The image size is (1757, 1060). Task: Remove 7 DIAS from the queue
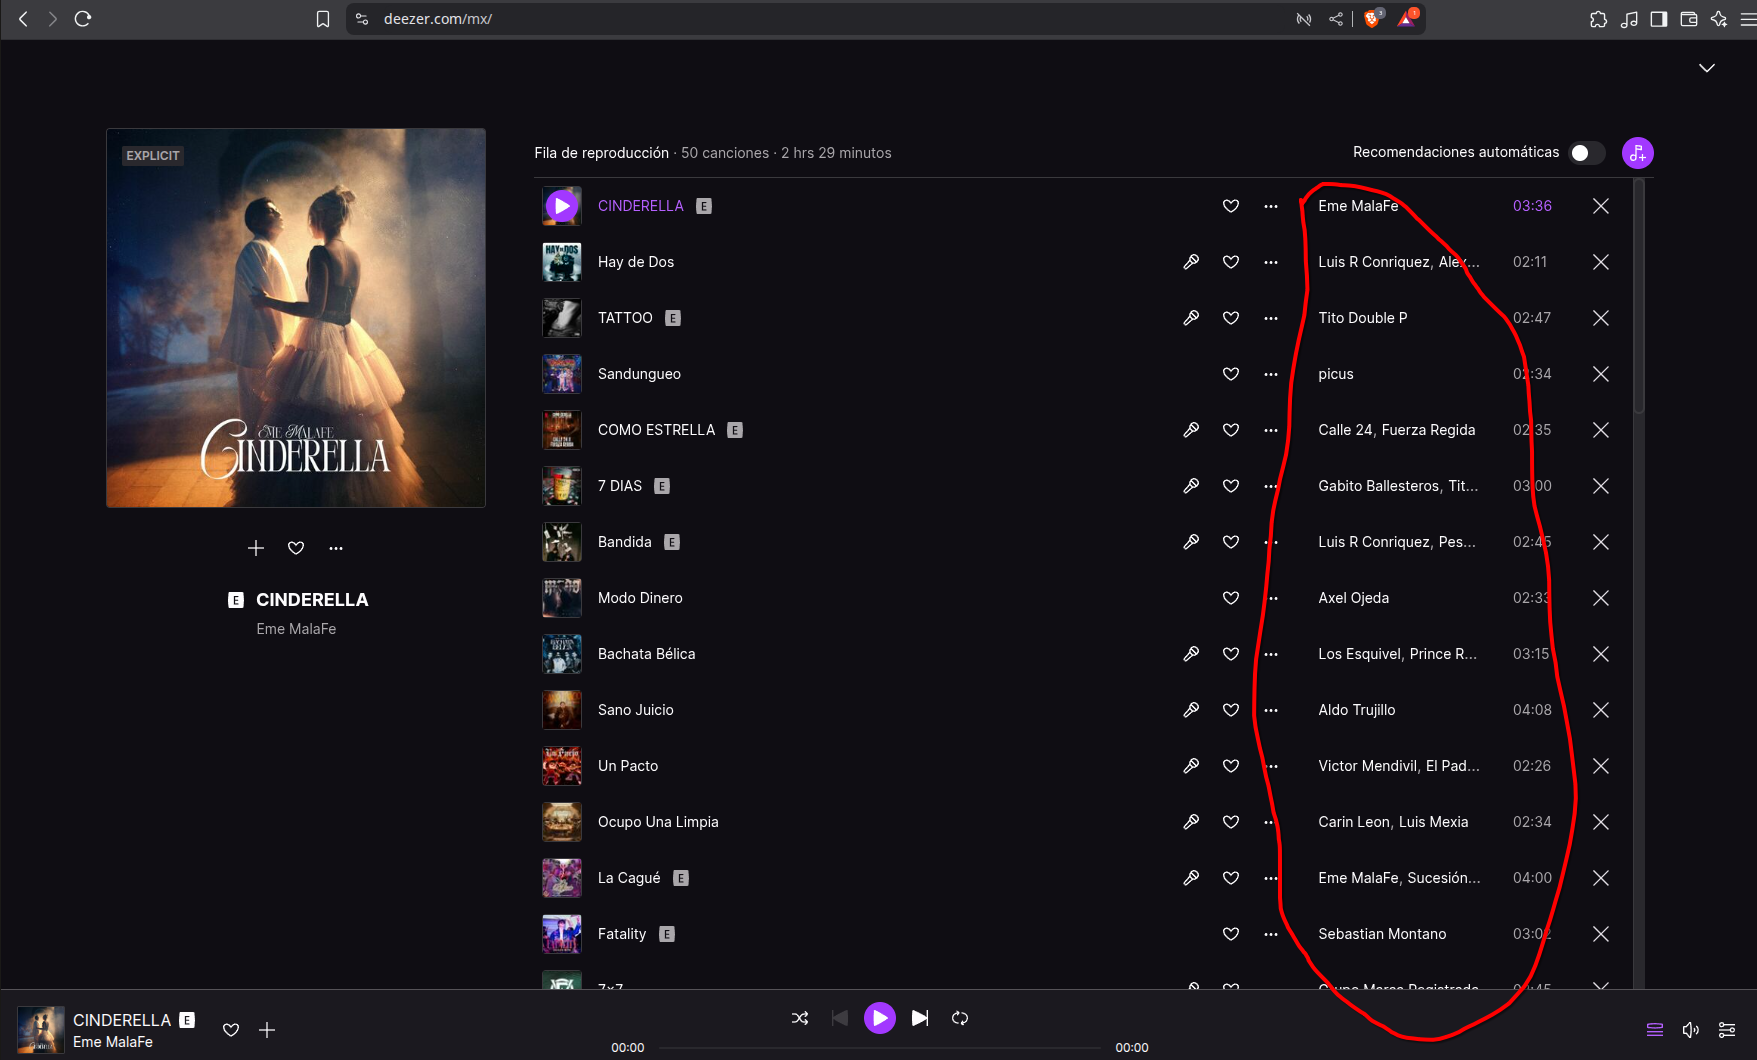[1601, 486]
